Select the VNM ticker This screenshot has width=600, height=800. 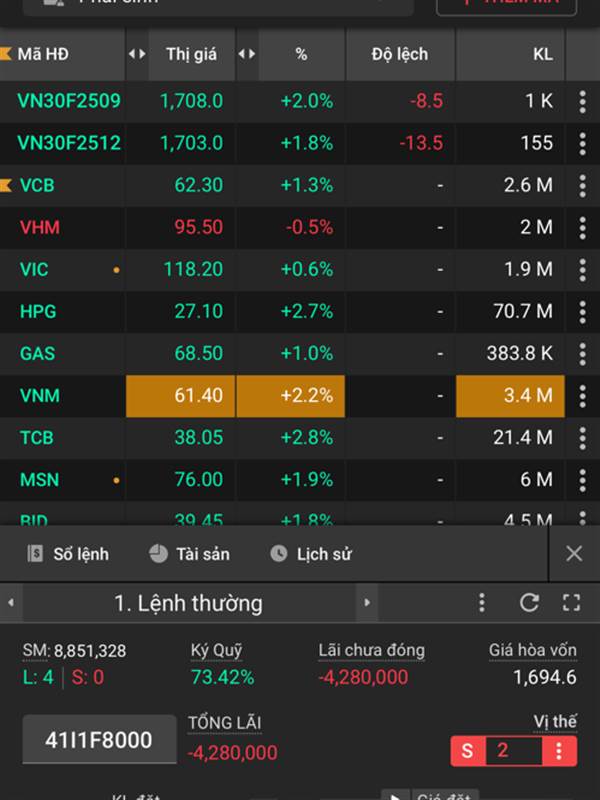tap(40, 396)
